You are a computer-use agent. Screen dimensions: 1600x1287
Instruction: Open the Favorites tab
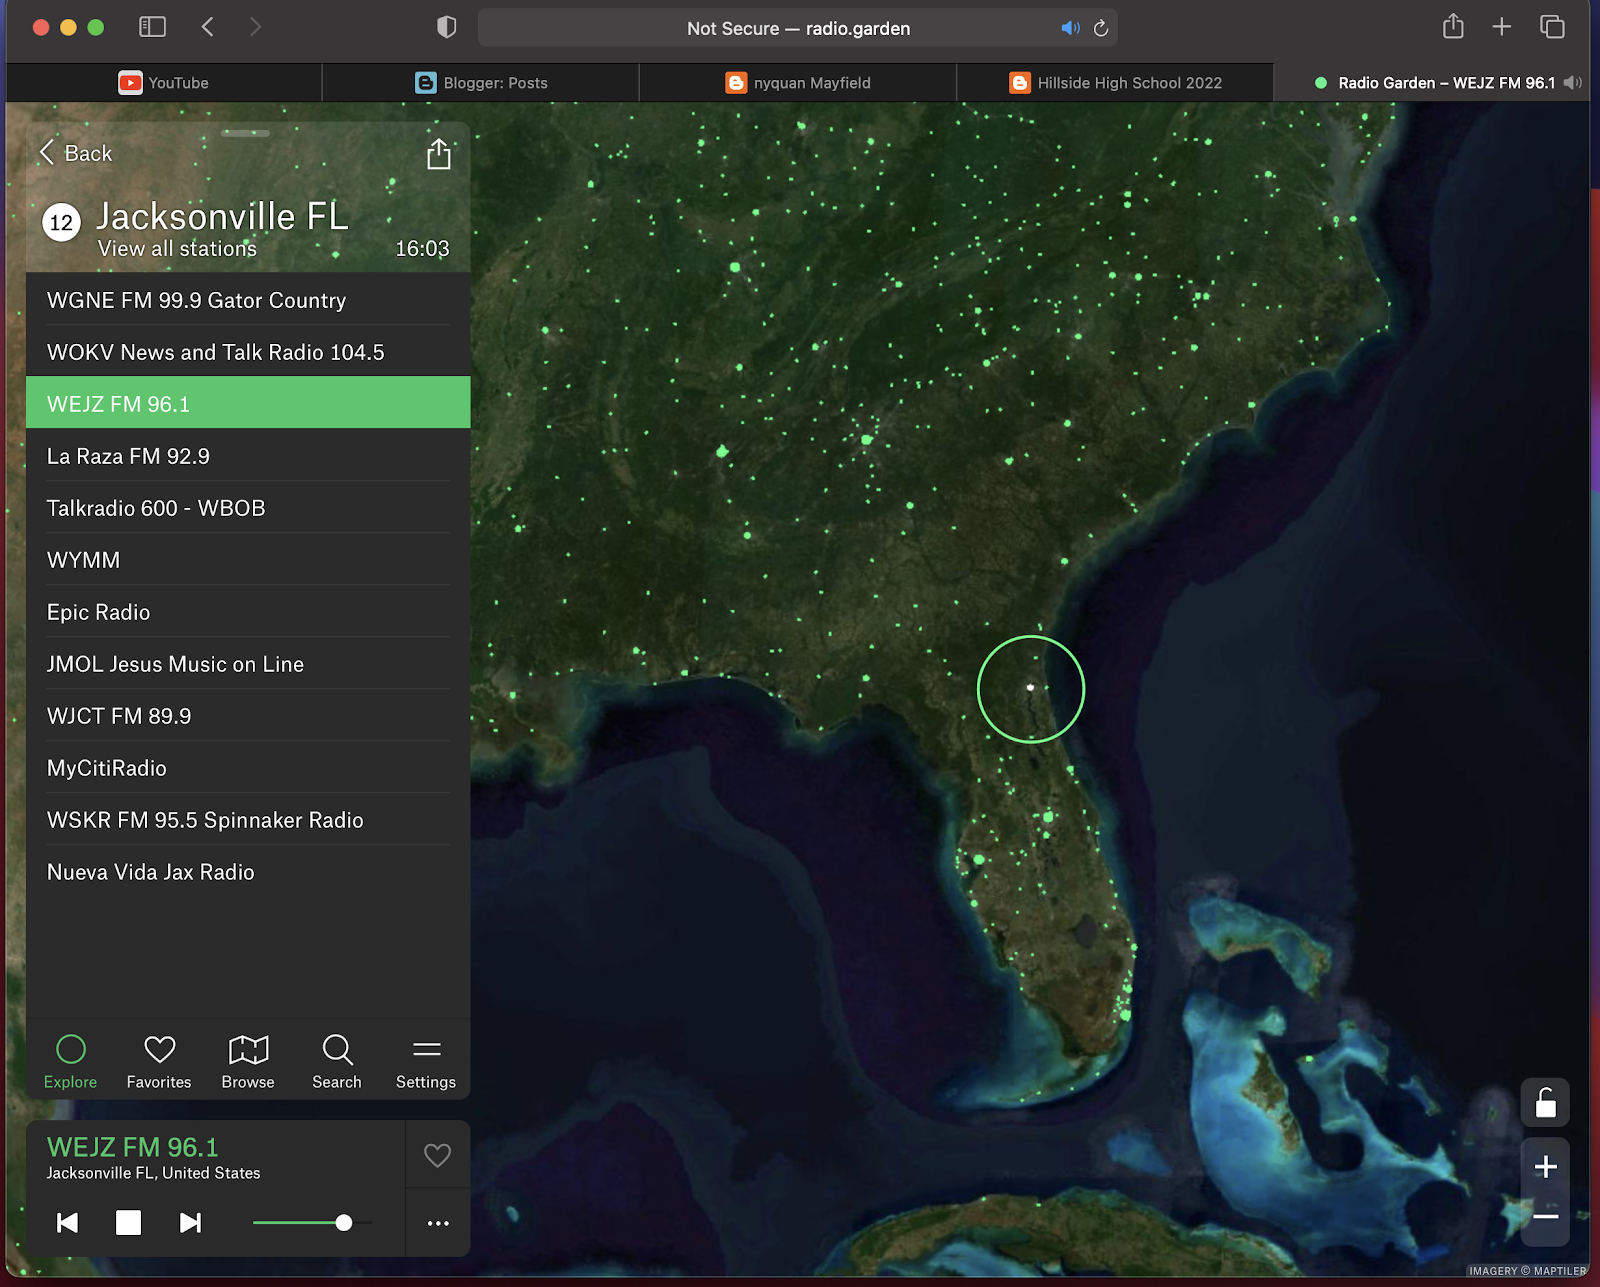[x=159, y=1061]
